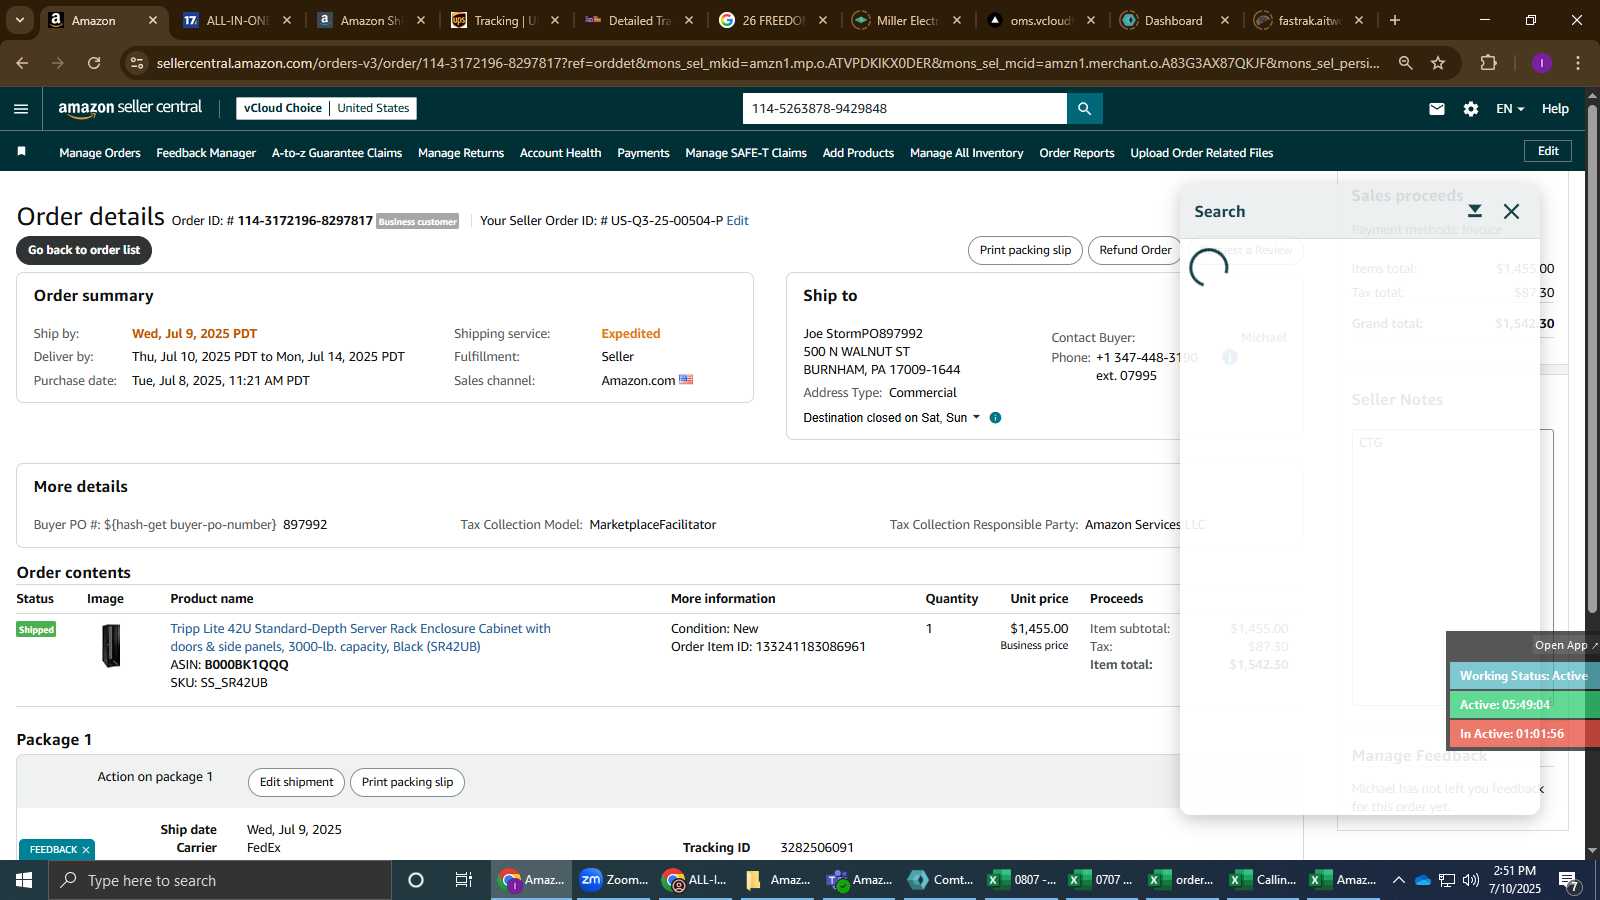Viewport: 1600px width, 900px height.
Task: Open Chrome profile avatar
Action: coord(1541,63)
